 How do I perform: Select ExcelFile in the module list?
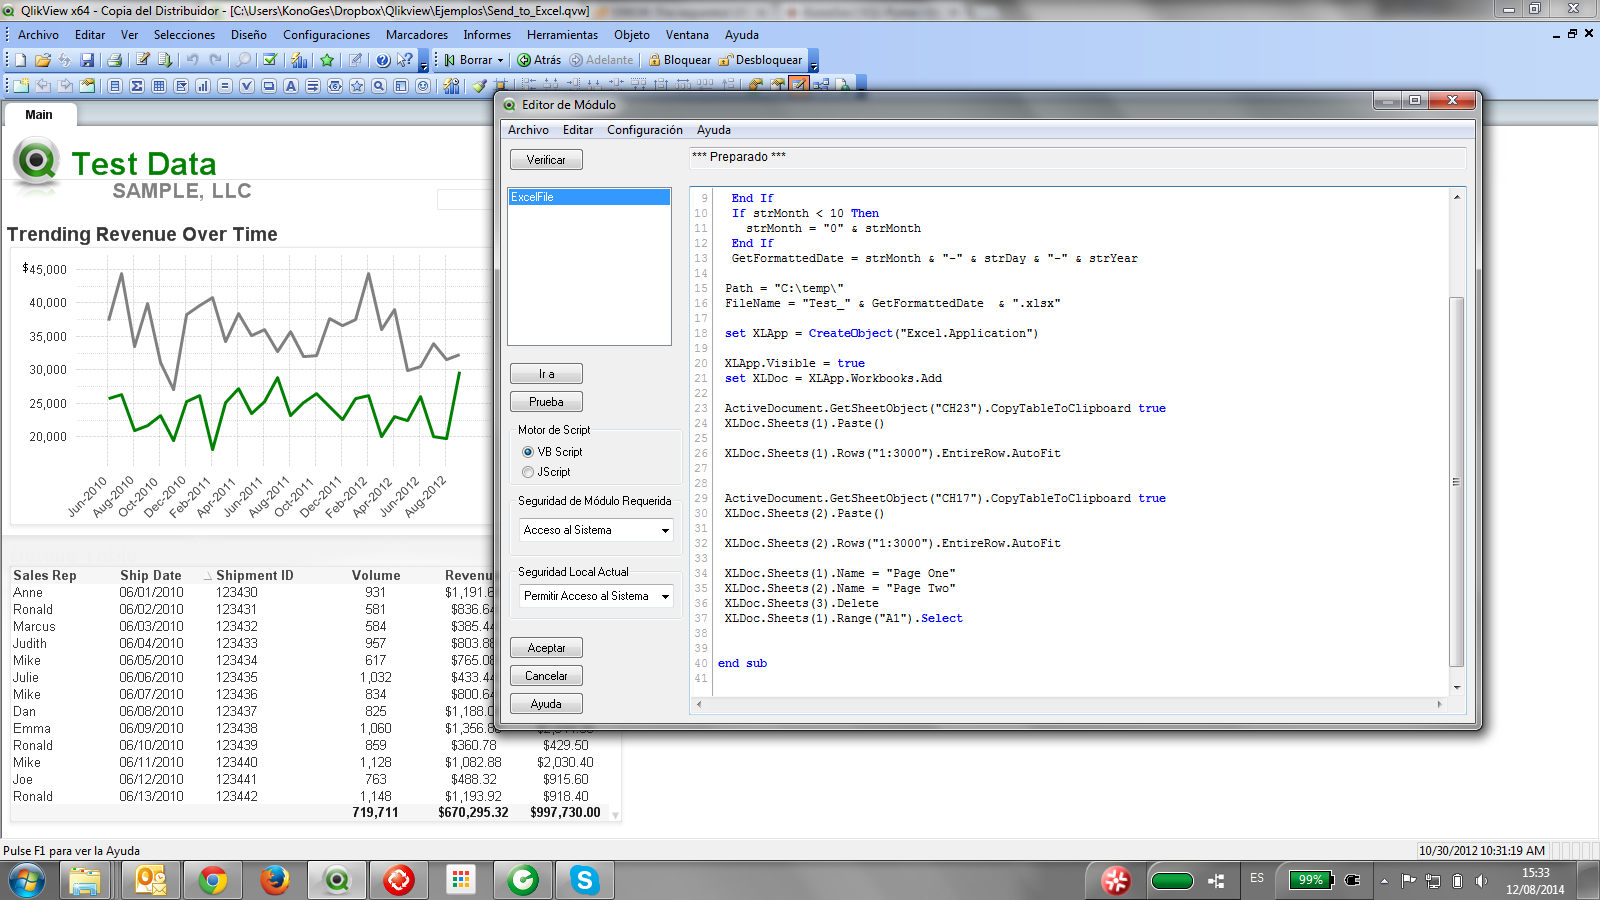(x=588, y=197)
